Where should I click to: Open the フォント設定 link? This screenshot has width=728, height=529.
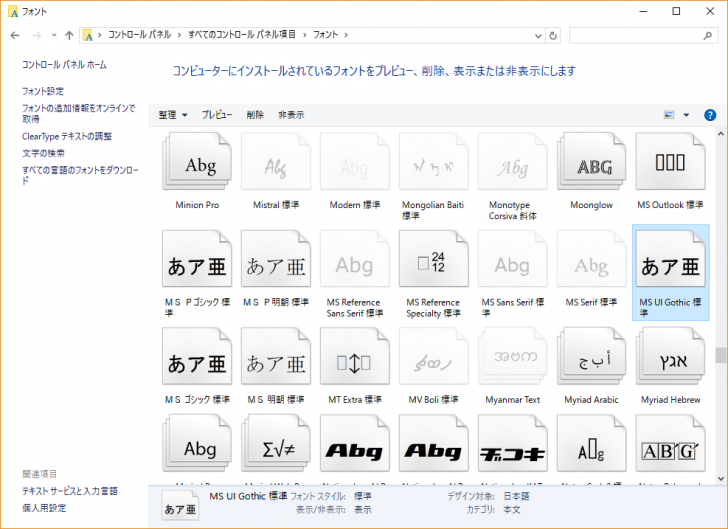(43, 91)
